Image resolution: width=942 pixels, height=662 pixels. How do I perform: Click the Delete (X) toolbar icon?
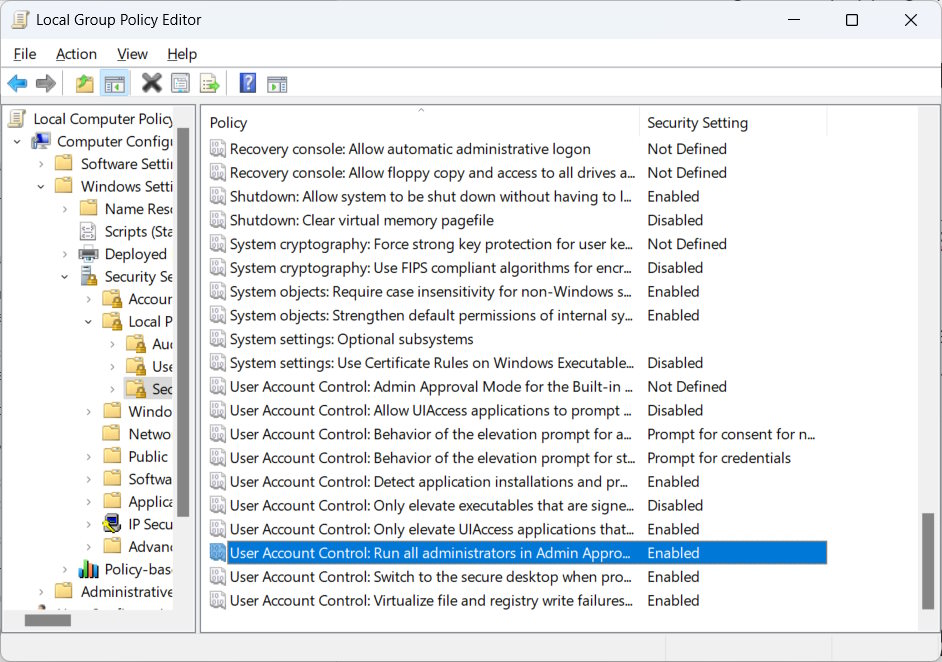click(151, 83)
